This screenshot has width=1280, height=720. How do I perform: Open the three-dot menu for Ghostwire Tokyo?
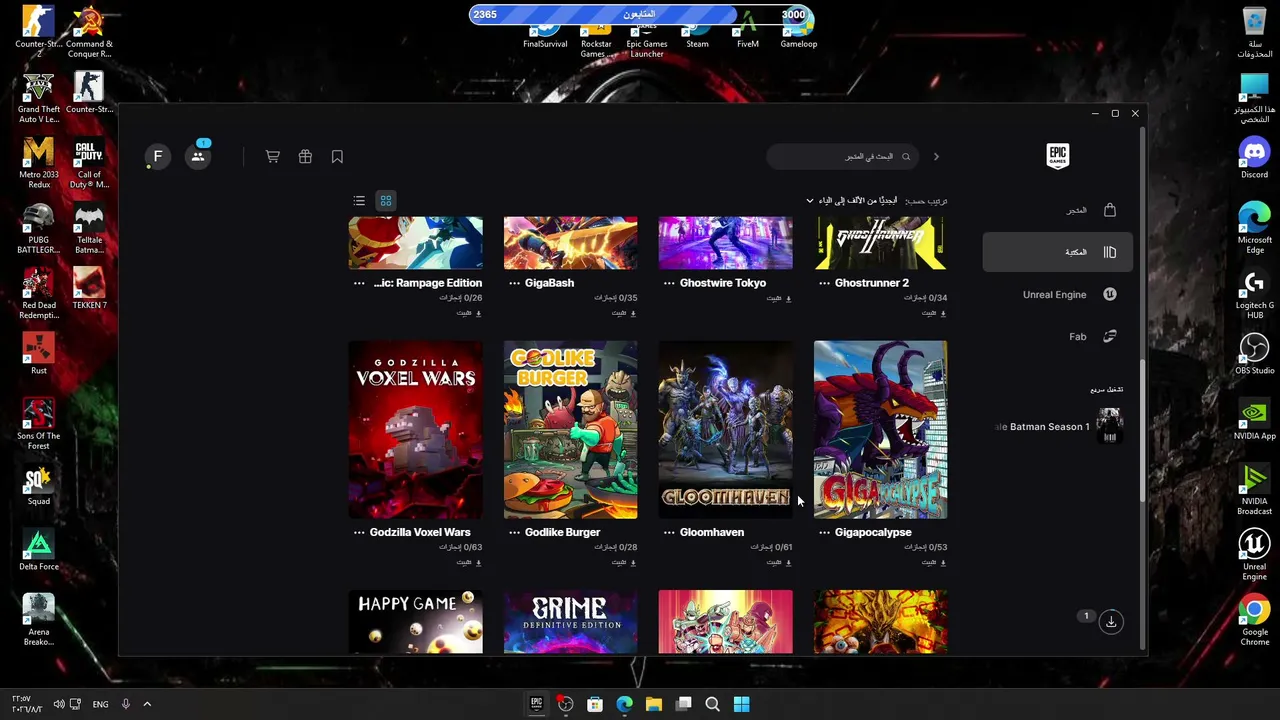point(669,283)
